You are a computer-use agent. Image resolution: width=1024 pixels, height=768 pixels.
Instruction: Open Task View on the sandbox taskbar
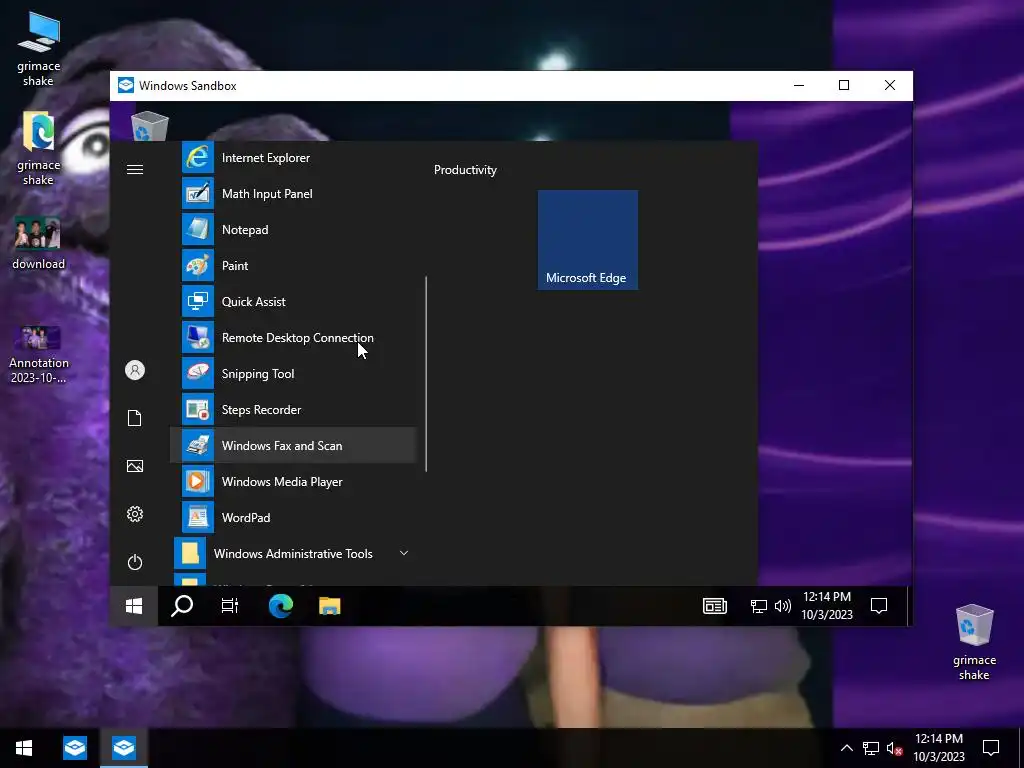tap(230, 606)
